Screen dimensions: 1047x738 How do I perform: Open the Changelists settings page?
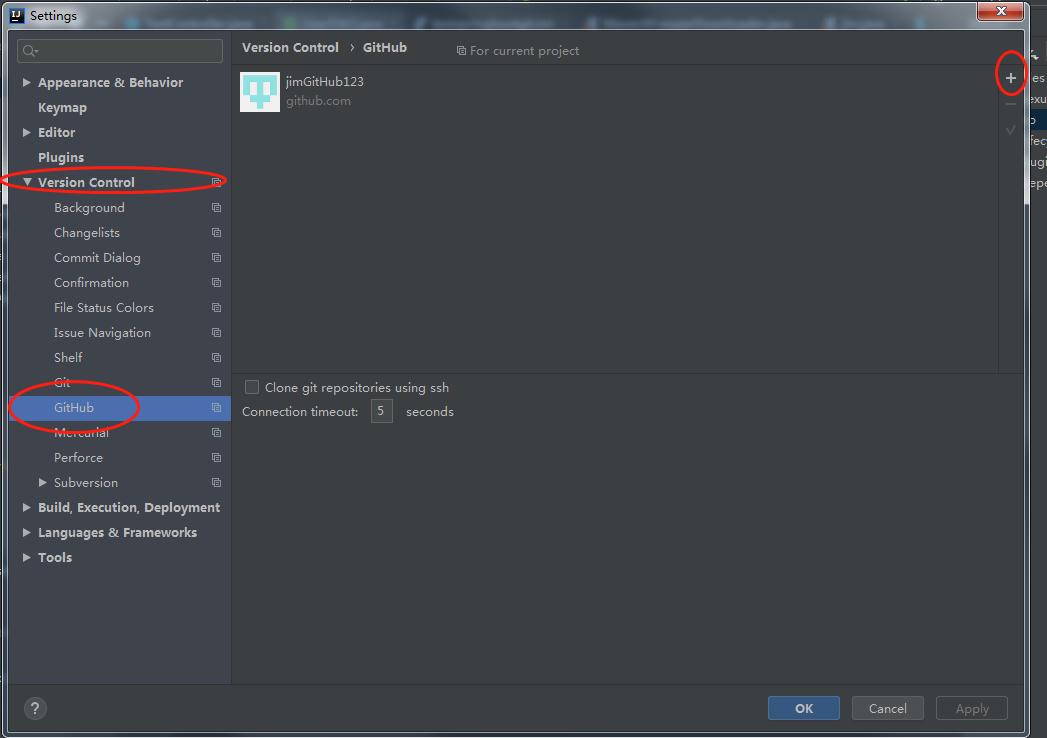click(x=87, y=232)
